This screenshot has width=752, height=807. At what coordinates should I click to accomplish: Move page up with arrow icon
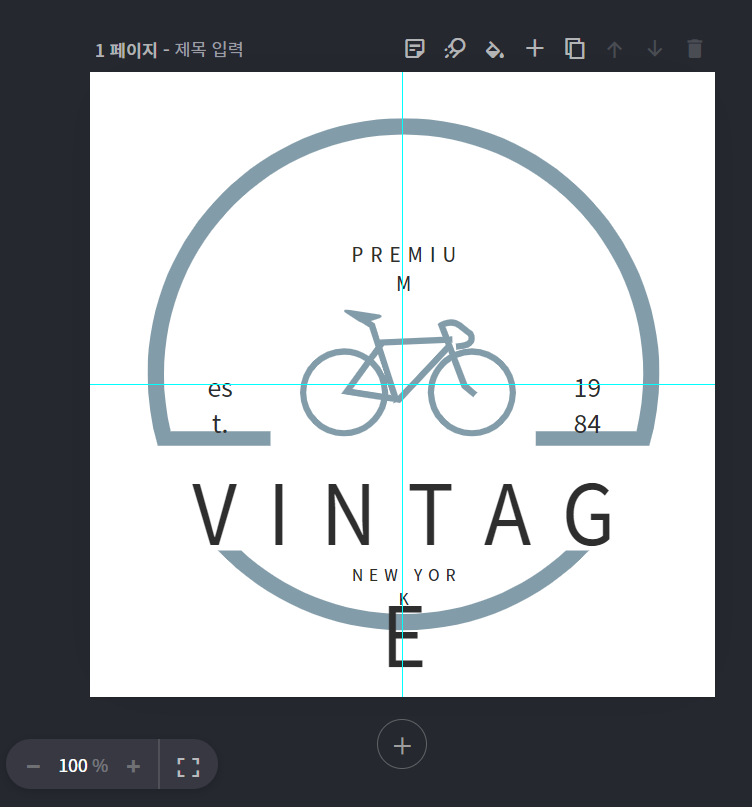pos(615,49)
